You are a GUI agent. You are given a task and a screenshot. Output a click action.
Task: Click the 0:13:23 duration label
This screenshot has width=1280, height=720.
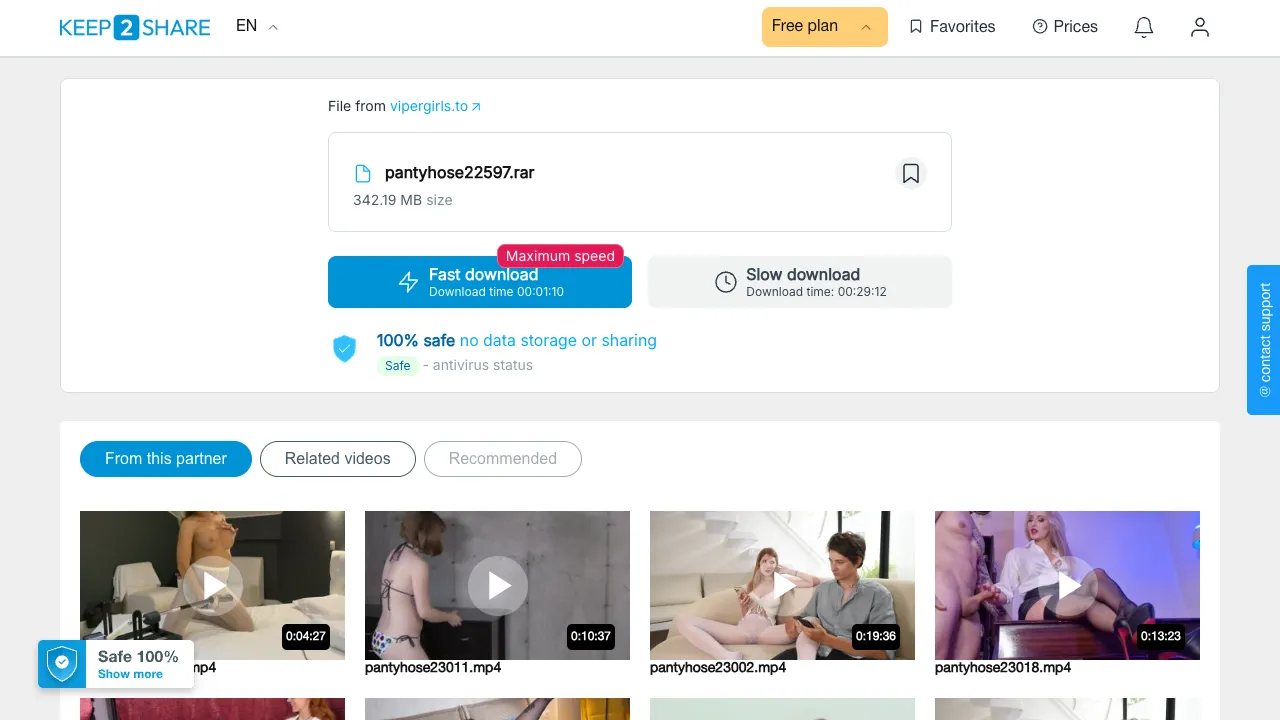click(x=1161, y=636)
